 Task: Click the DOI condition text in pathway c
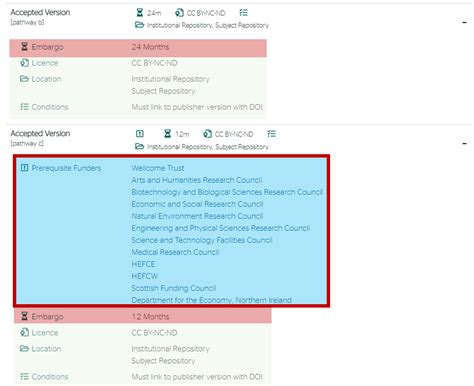coord(197,377)
